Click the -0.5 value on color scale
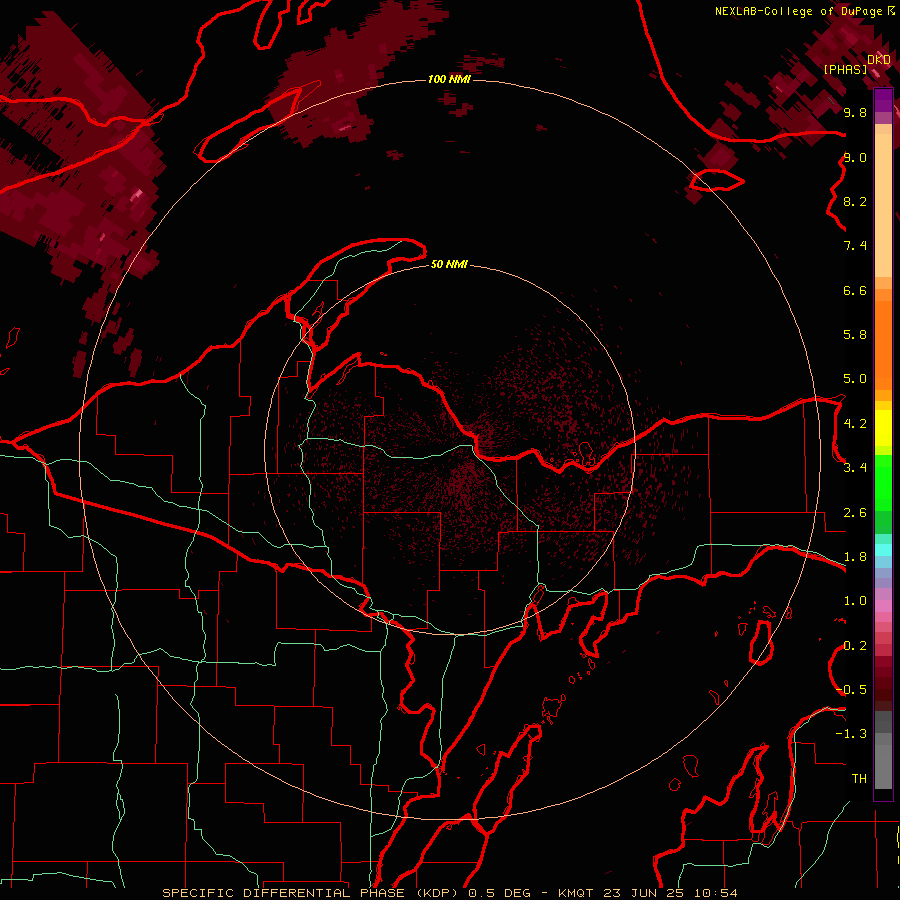900x900 pixels. 852,690
